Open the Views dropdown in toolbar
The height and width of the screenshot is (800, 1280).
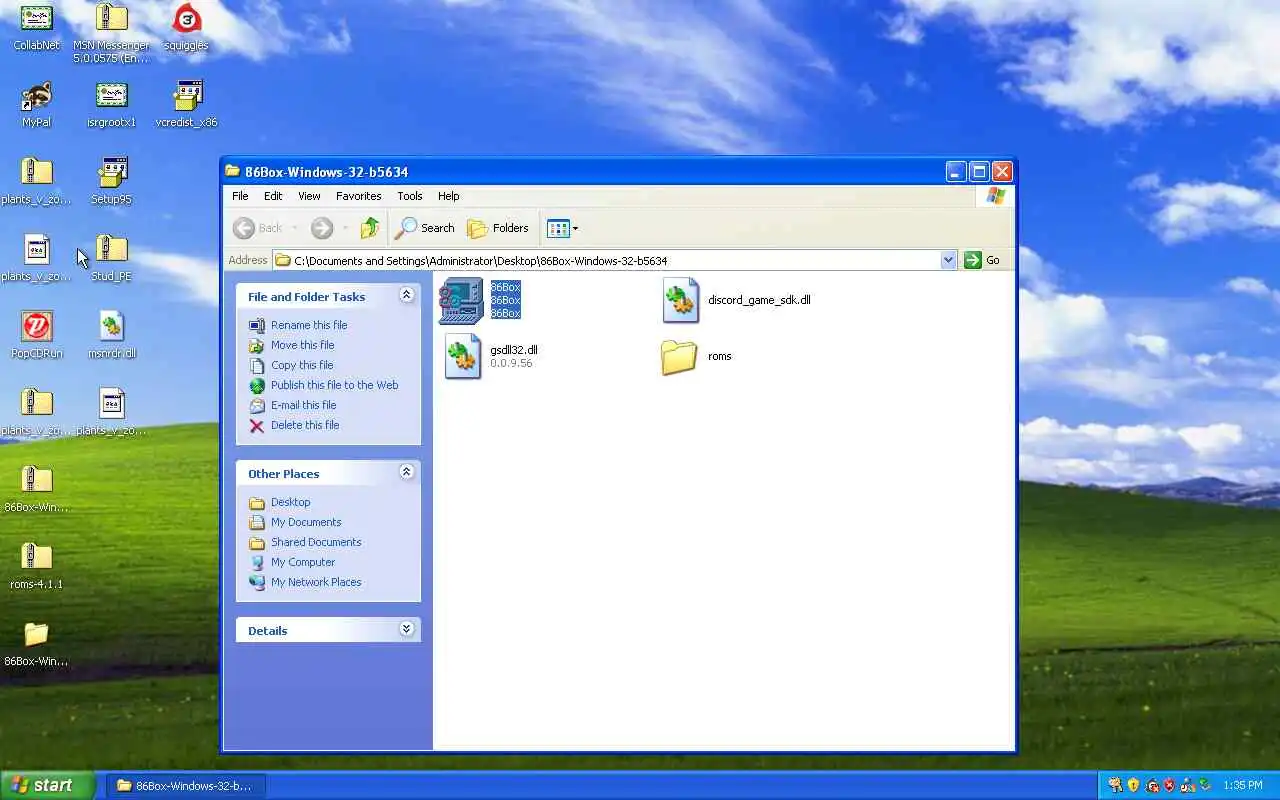[x=562, y=228]
